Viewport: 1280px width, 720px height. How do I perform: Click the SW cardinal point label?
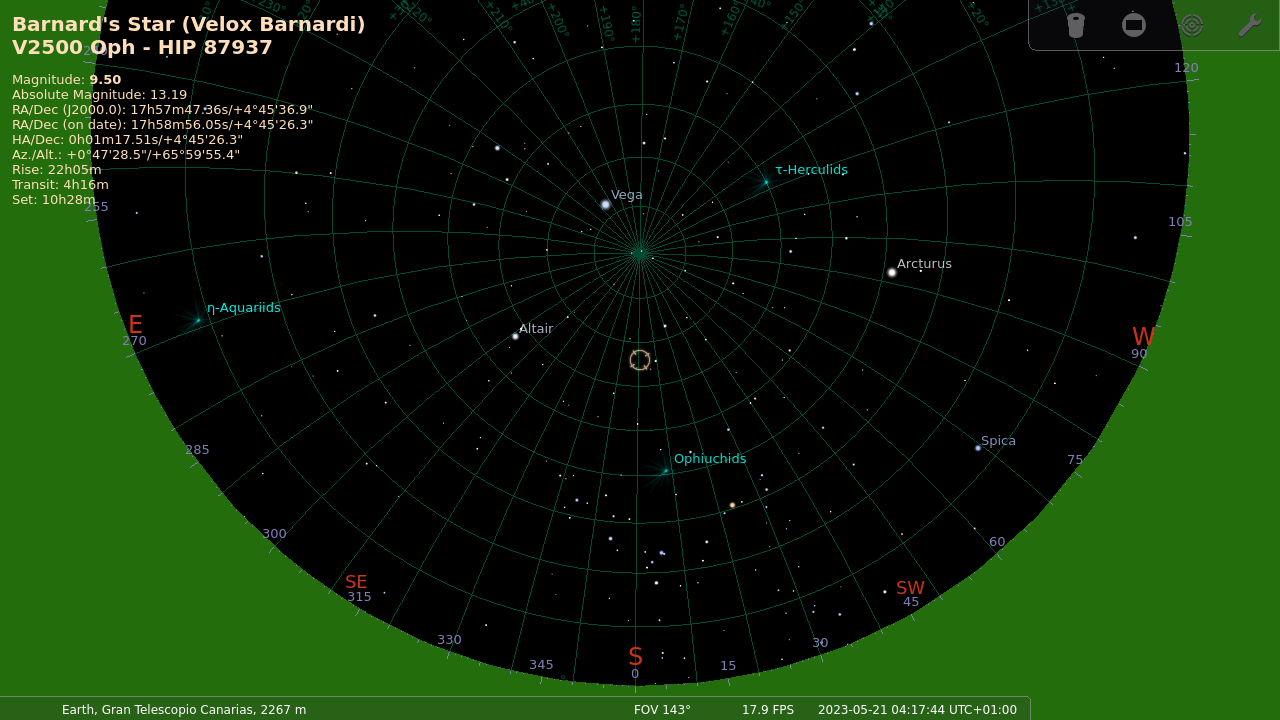[x=910, y=588]
